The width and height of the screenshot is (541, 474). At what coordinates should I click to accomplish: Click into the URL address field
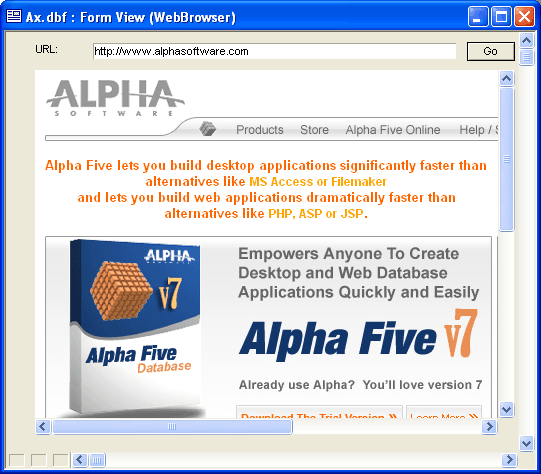274,51
